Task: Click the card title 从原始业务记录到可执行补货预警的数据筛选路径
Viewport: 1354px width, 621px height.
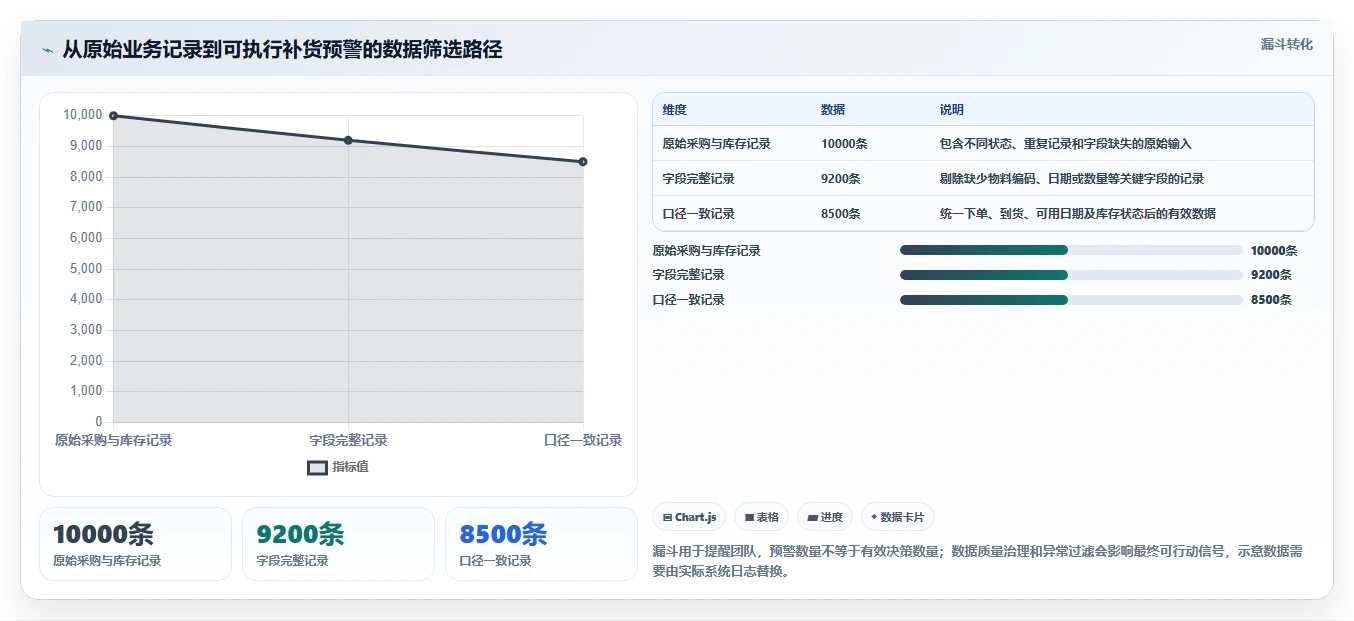Action: [282, 50]
